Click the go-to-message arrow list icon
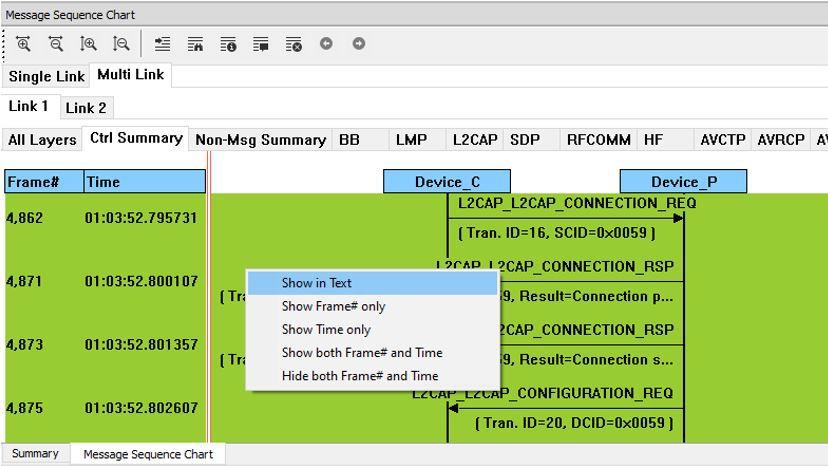 (x=163, y=44)
